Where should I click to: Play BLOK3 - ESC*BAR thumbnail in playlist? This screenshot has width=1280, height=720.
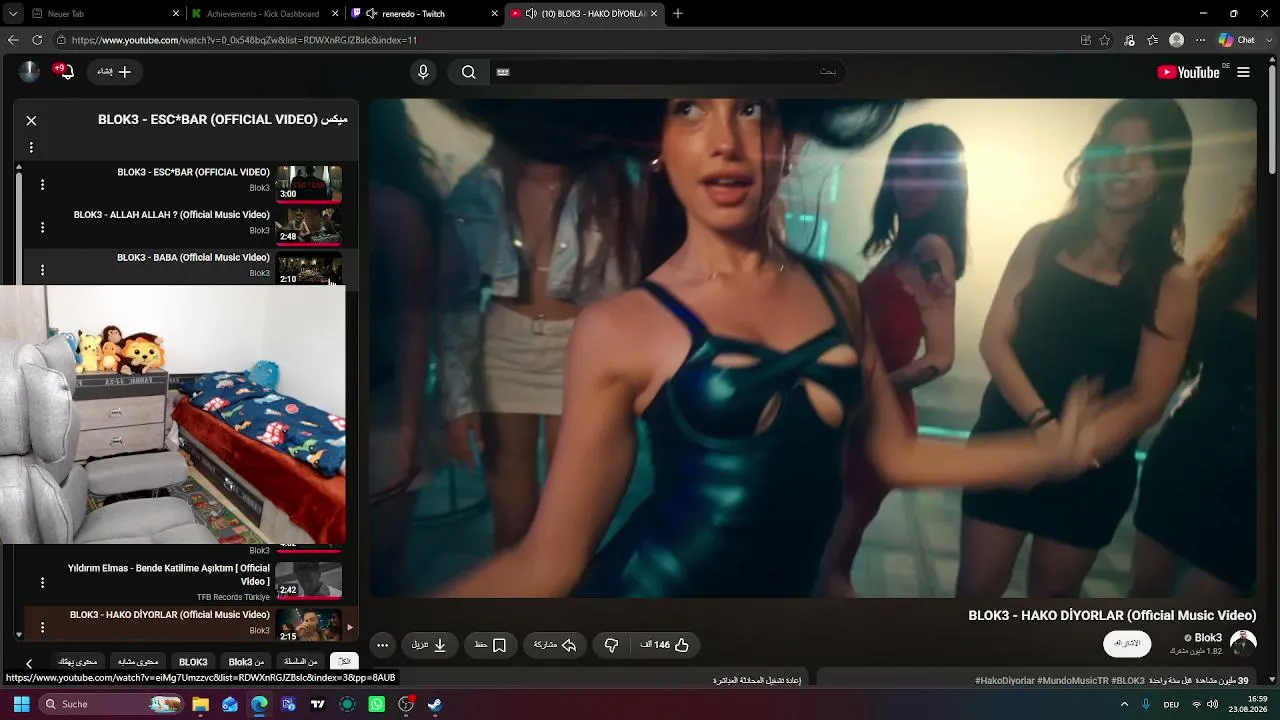coord(309,184)
